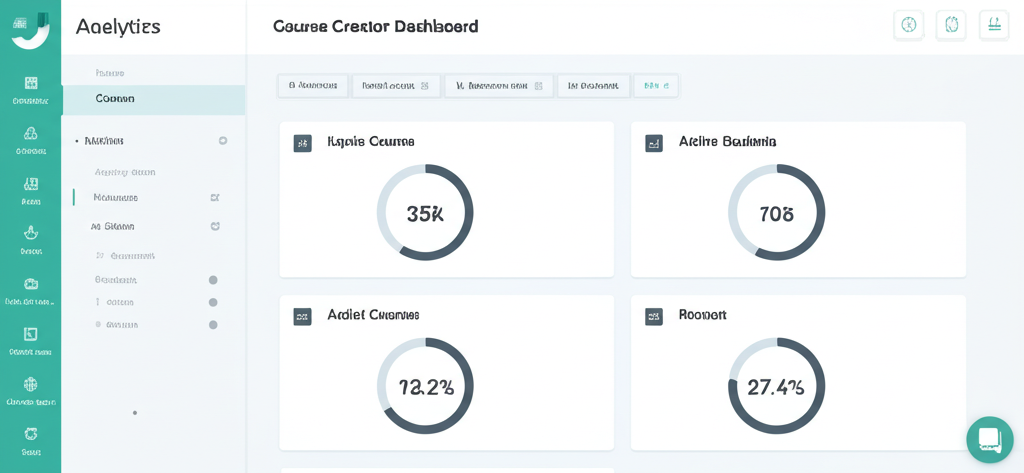Open the grid dashboard icon in the green sidebar

point(31,82)
